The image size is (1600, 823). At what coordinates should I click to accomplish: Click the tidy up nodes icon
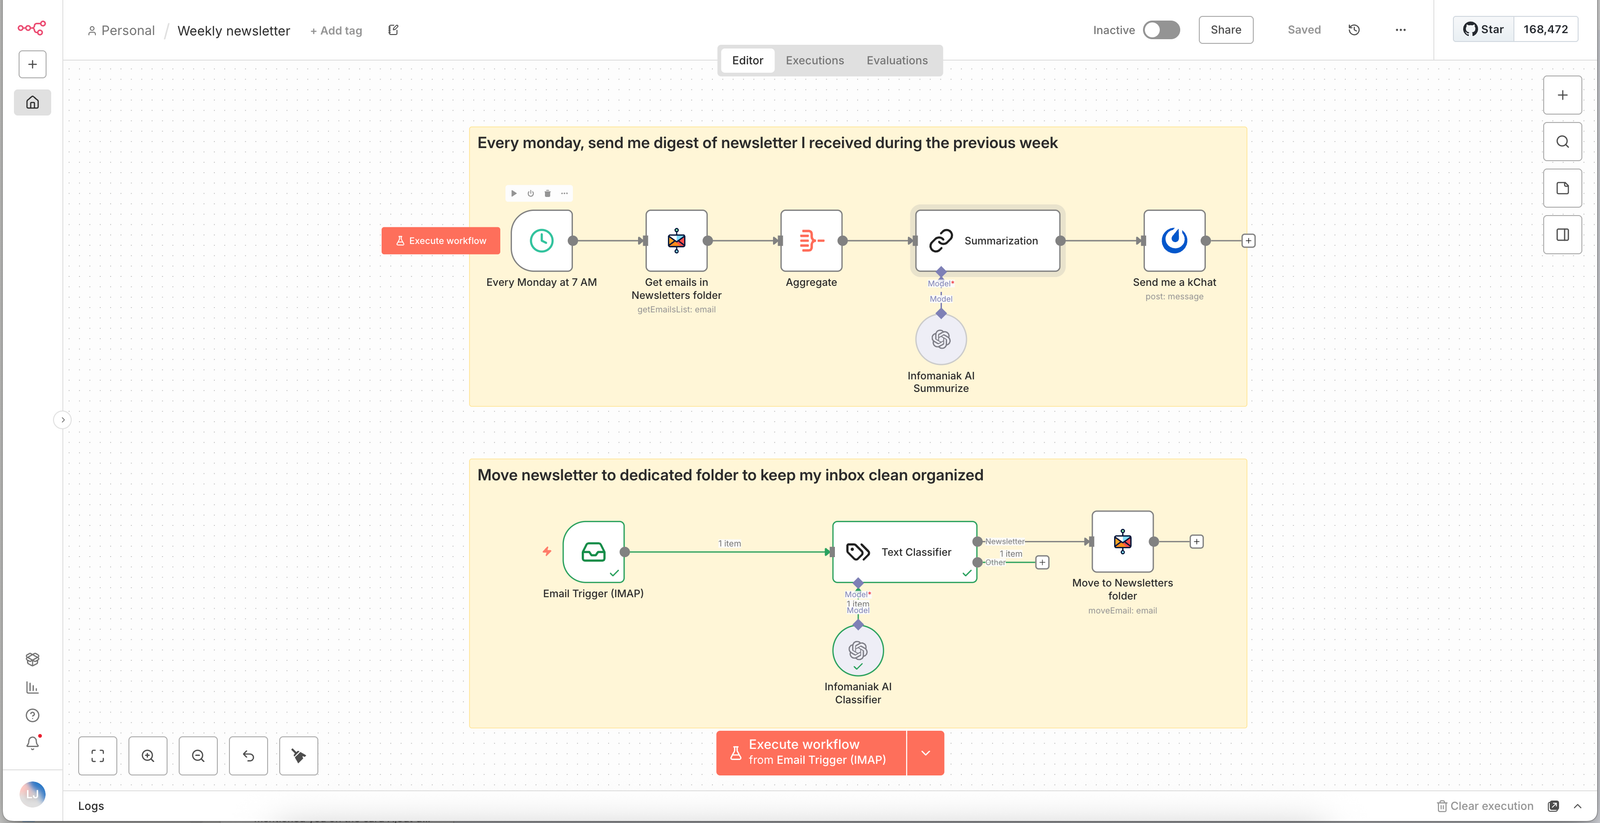(298, 756)
